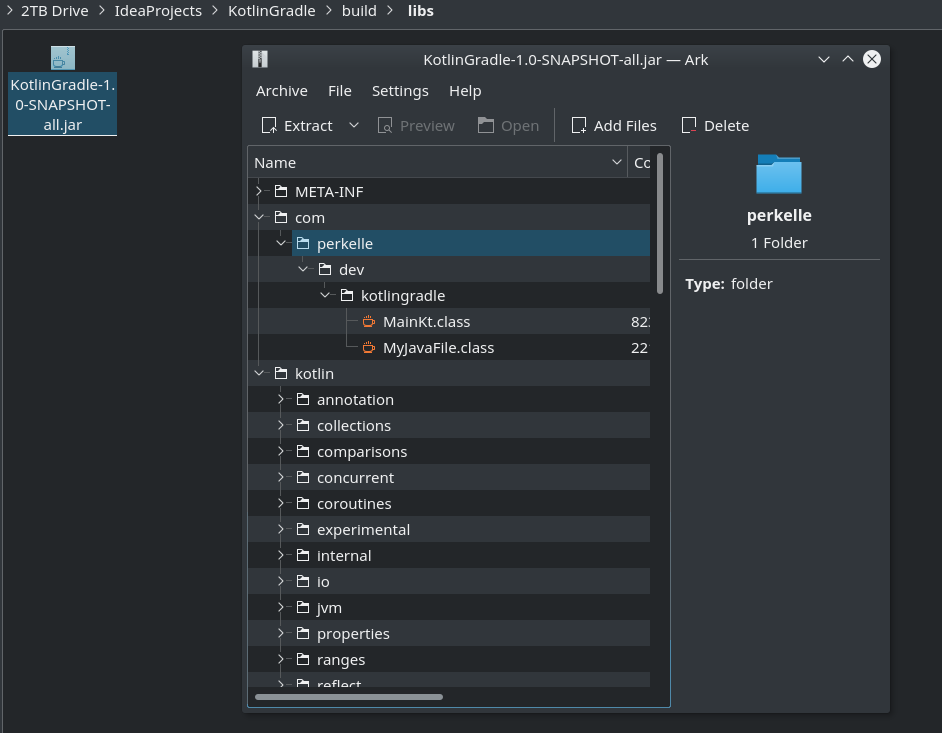Click the perkelle folder icon in the preview panel
Screen dimensions: 942x733
[x=779, y=173]
